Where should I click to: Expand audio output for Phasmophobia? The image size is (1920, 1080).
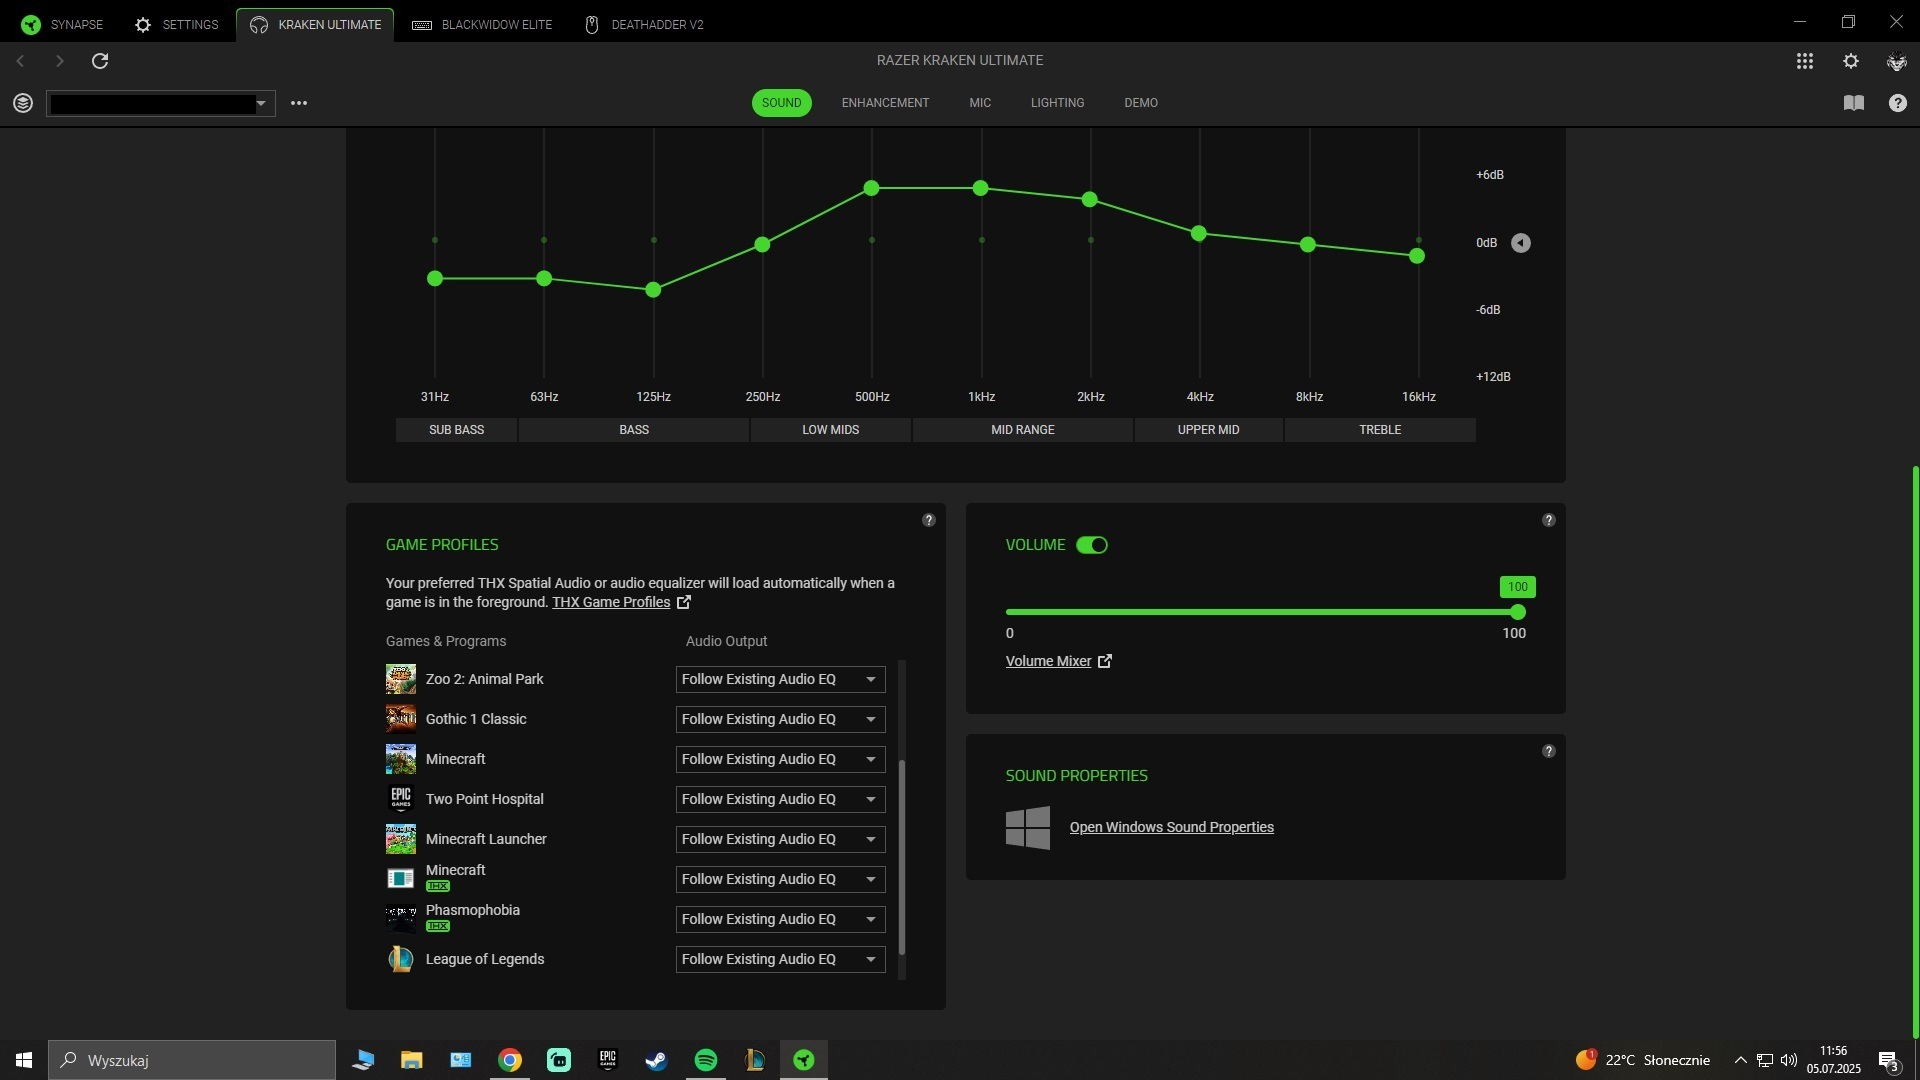780,919
